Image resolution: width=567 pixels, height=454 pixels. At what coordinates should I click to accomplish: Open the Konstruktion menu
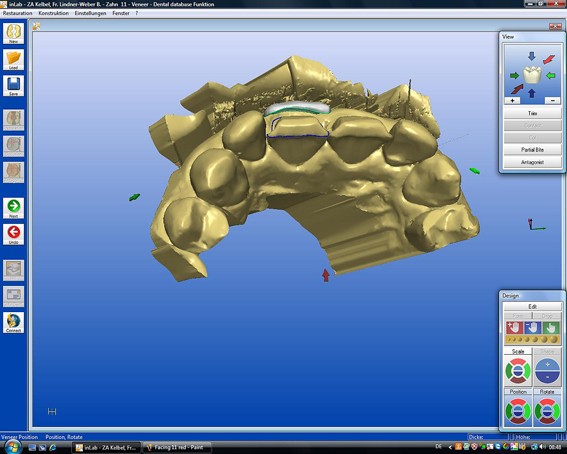coord(54,13)
